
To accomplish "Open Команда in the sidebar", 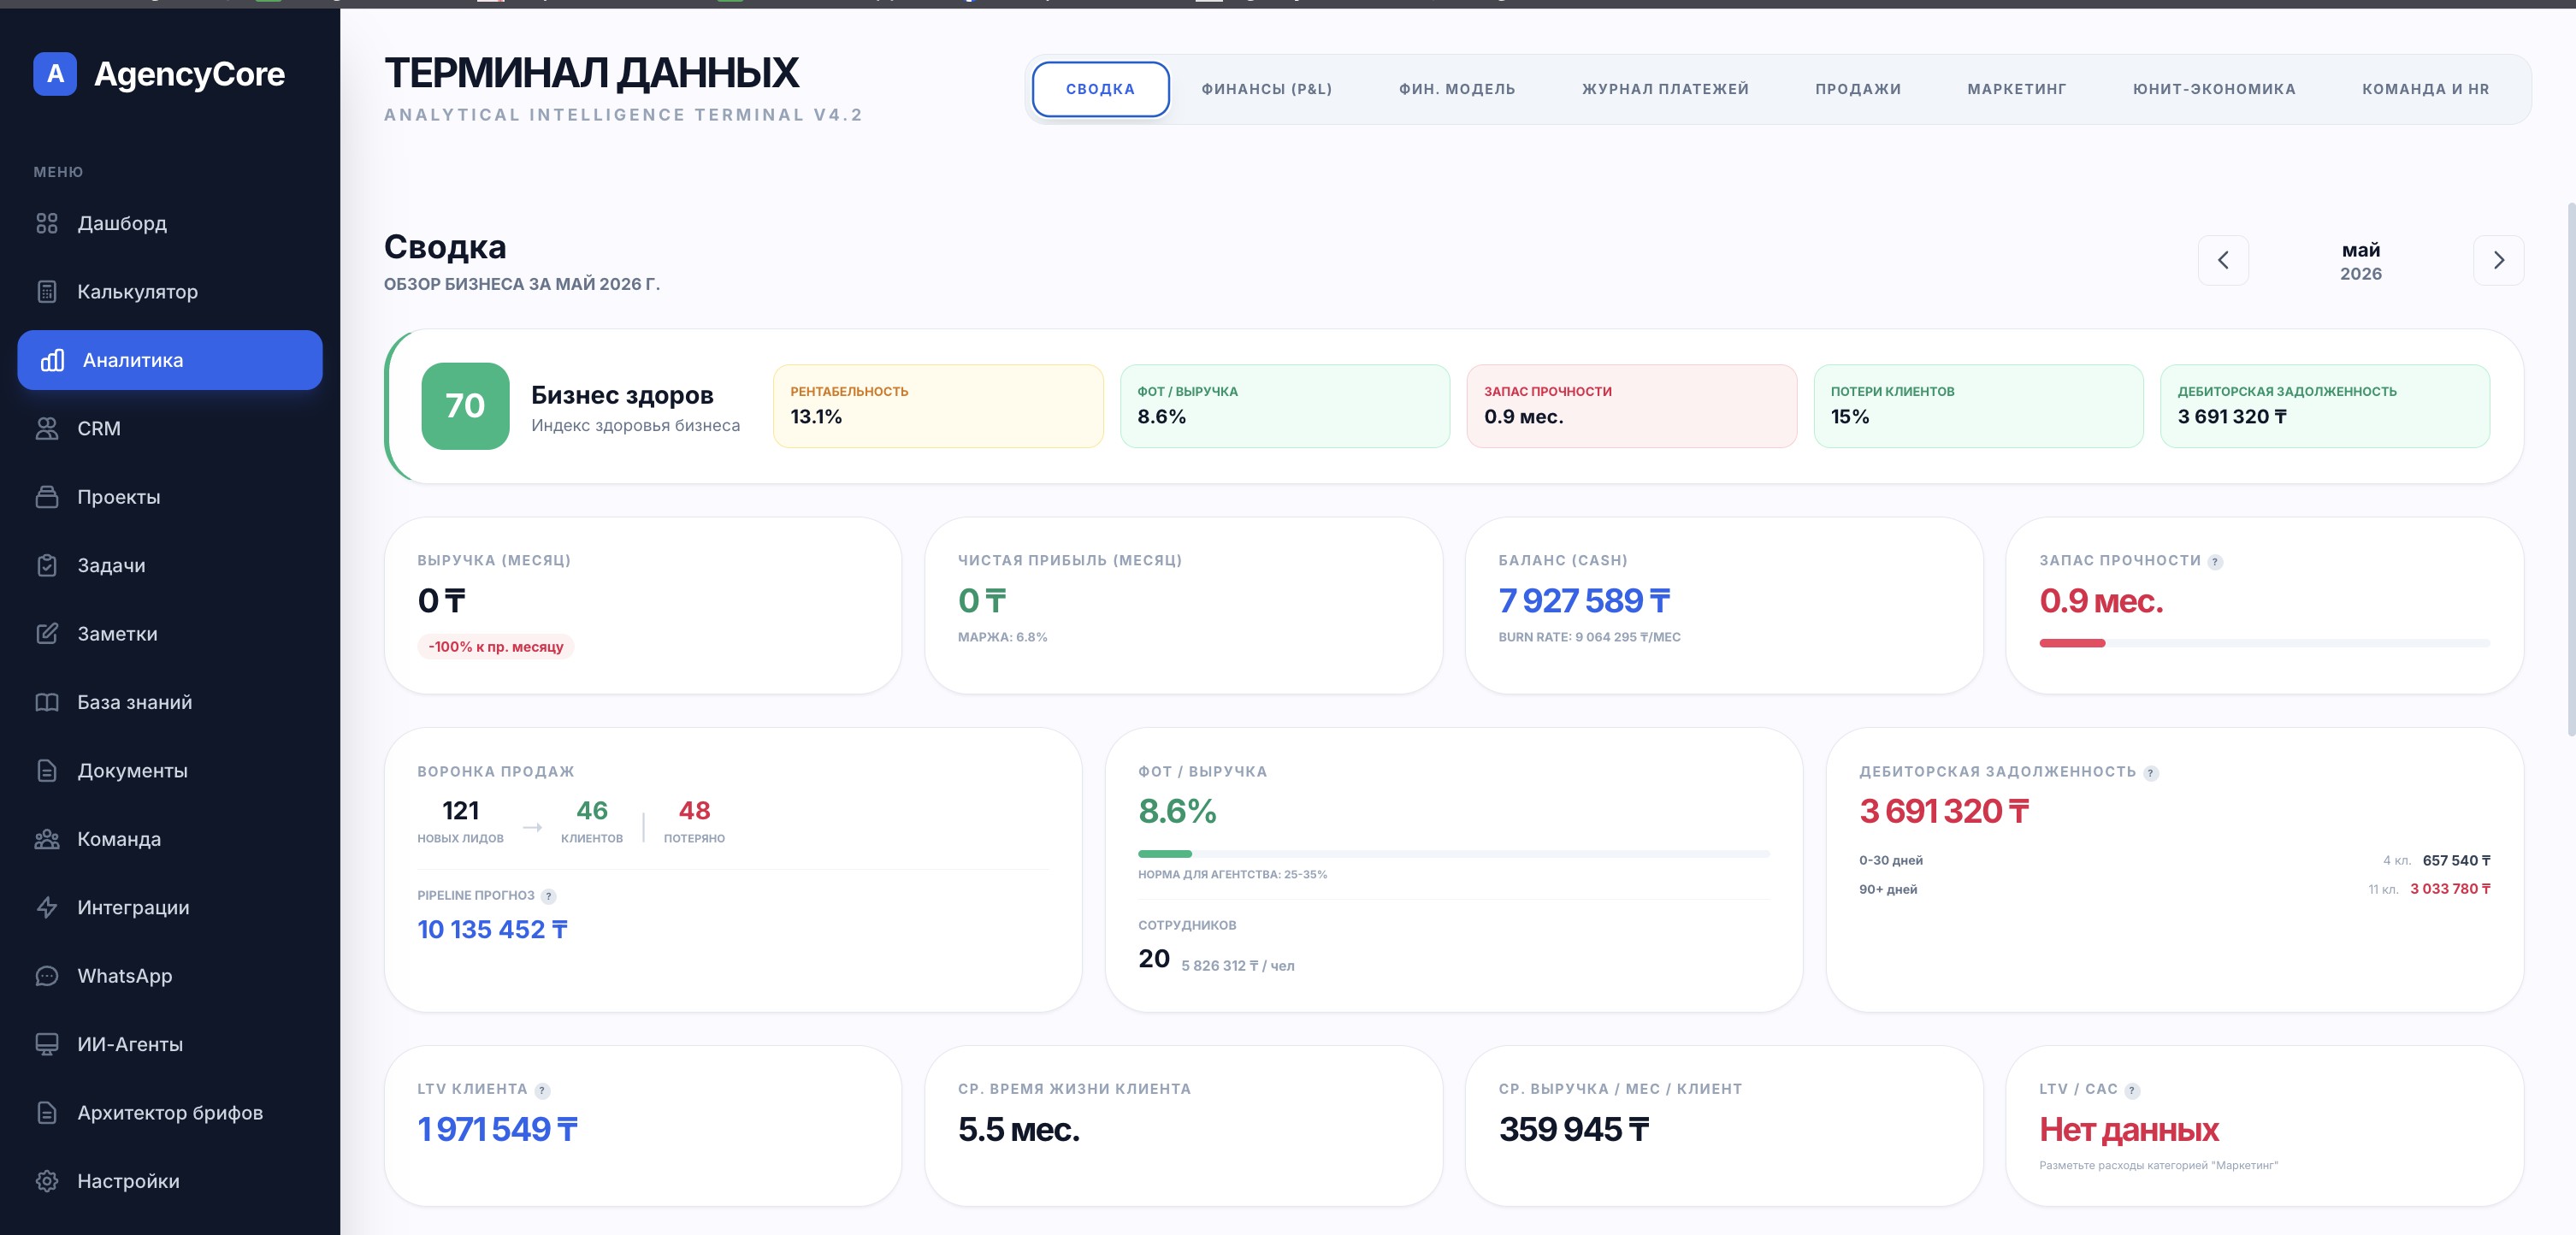I will [x=170, y=839].
